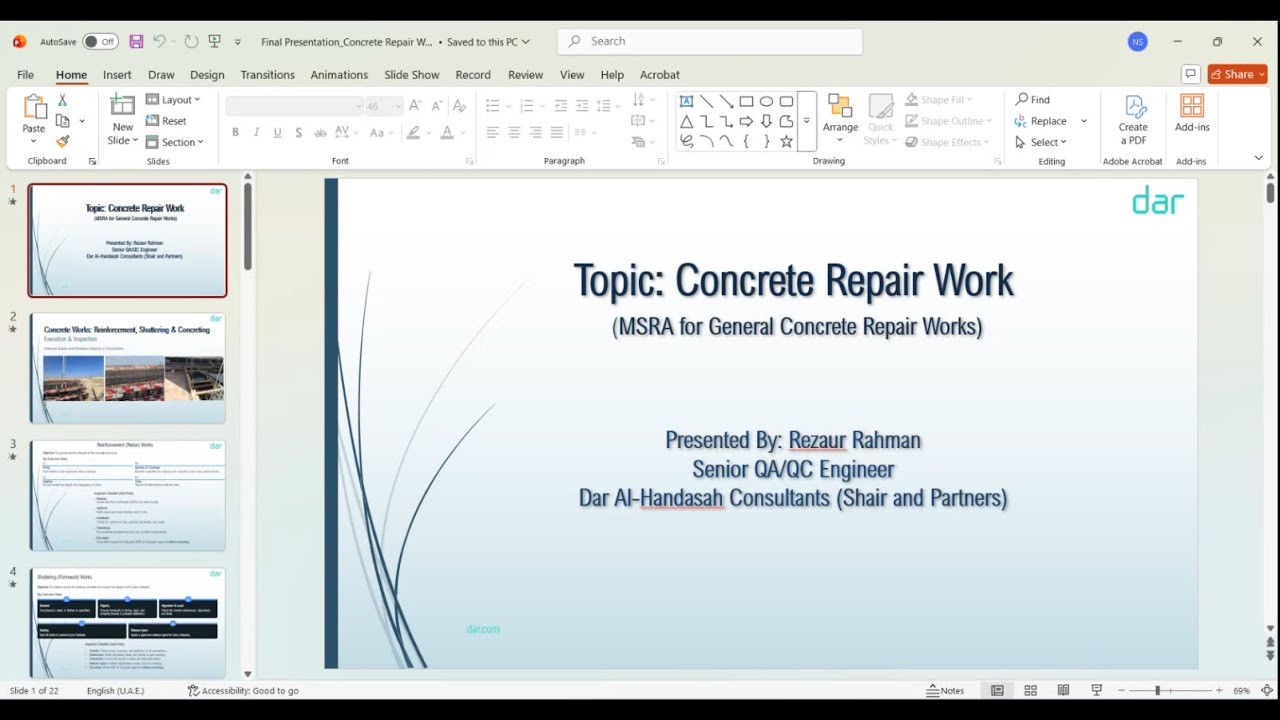Toggle Bold formatting
This screenshot has height=720, width=1280.
coord(235,132)
